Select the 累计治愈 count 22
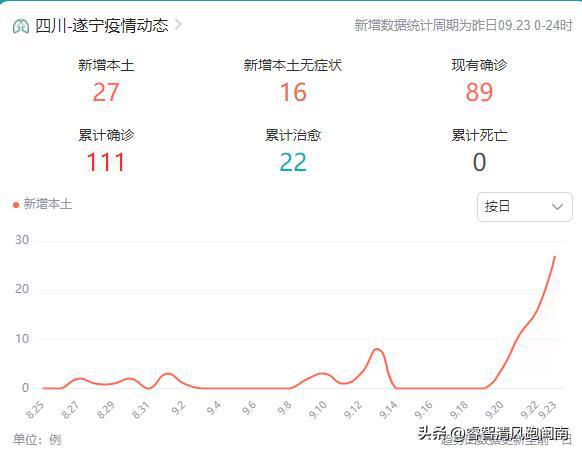 (x=293, y=162)
